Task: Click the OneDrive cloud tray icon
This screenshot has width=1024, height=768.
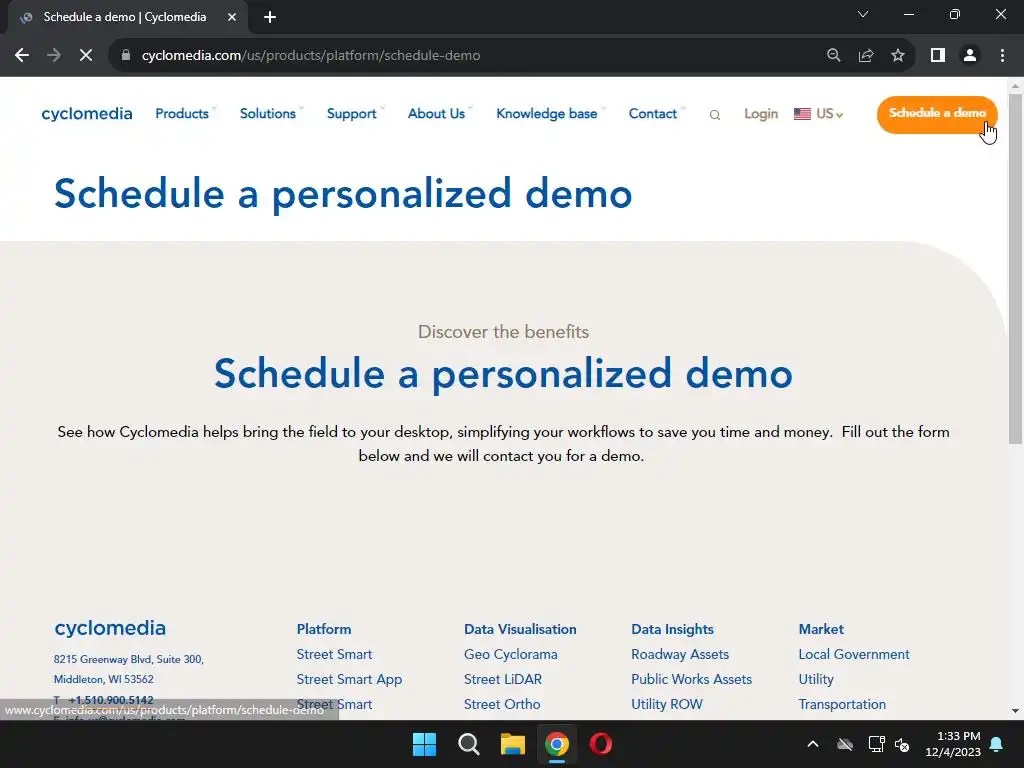Action: [844, 744]
